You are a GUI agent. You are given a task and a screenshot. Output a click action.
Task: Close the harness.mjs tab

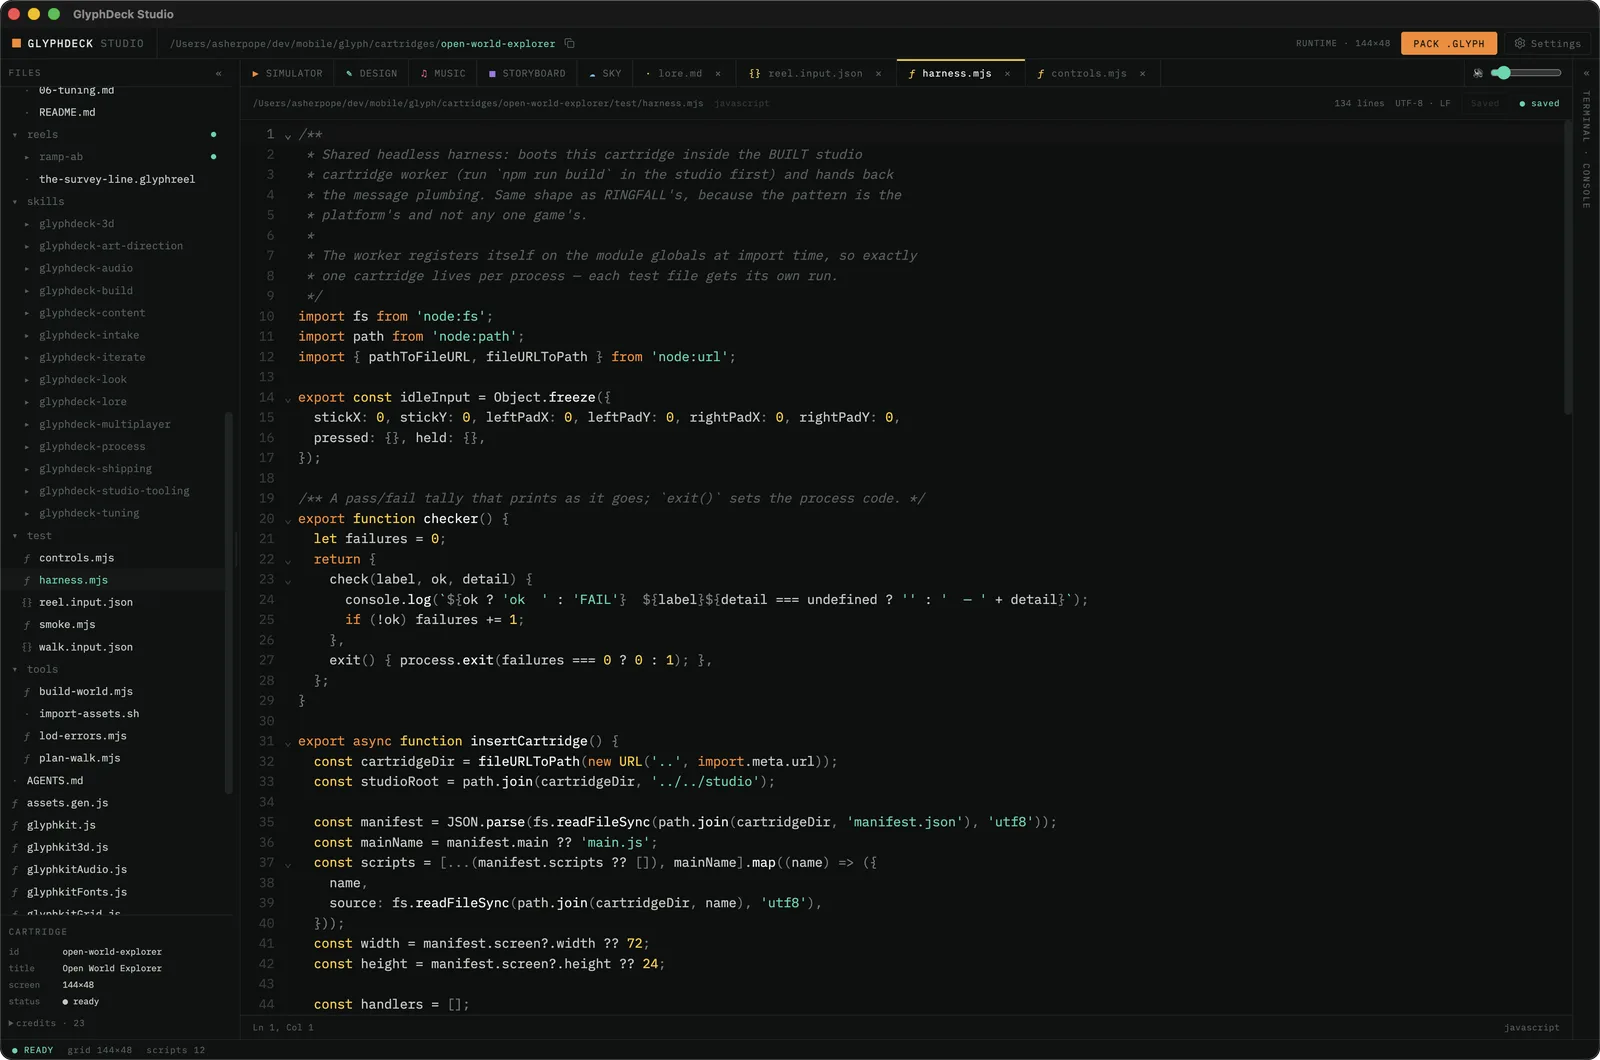pos(1007,73)
